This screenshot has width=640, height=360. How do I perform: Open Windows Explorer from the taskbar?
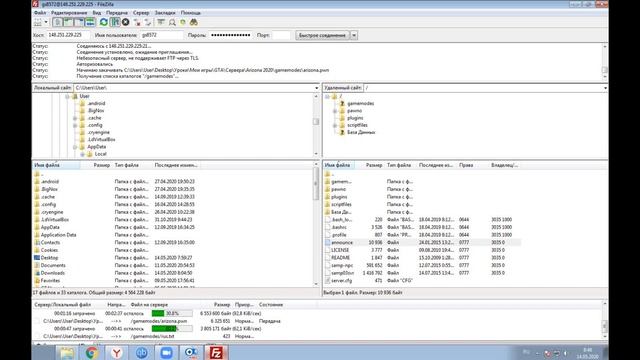(x=67, y=353)
